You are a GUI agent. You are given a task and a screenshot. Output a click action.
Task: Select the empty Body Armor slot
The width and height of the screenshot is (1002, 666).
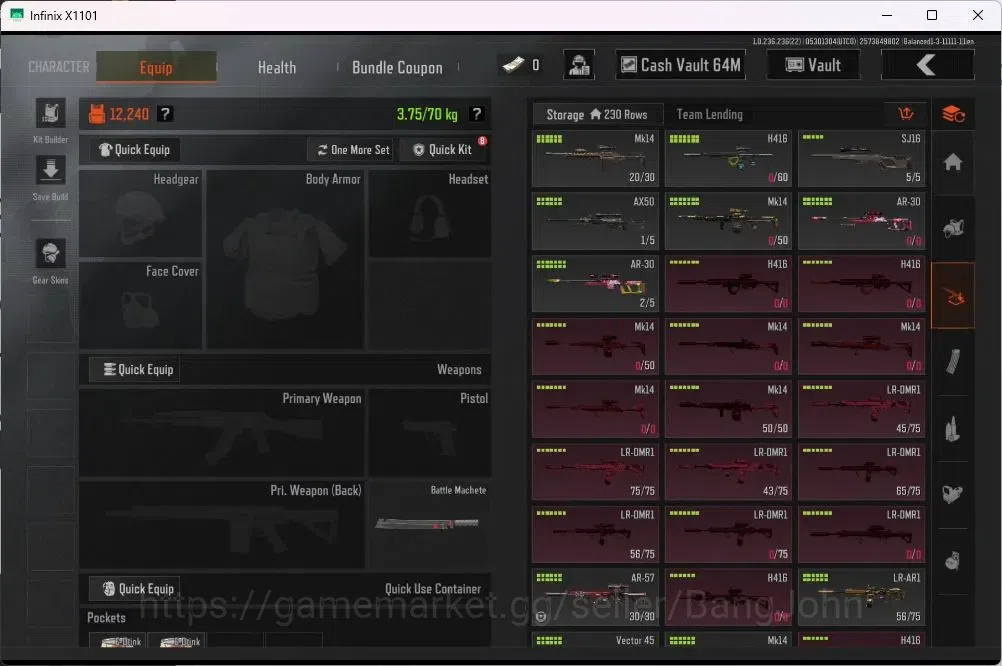click(286, 259)
